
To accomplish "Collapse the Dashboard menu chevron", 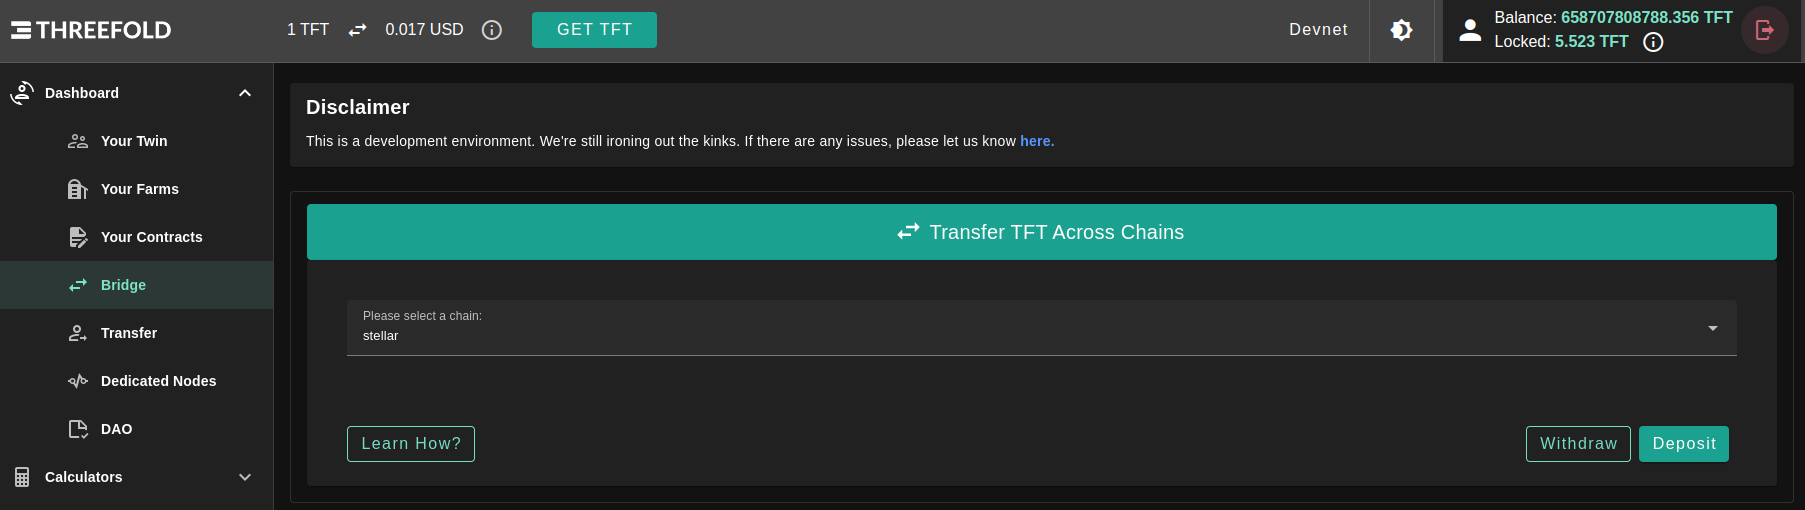I will [245, 93].
